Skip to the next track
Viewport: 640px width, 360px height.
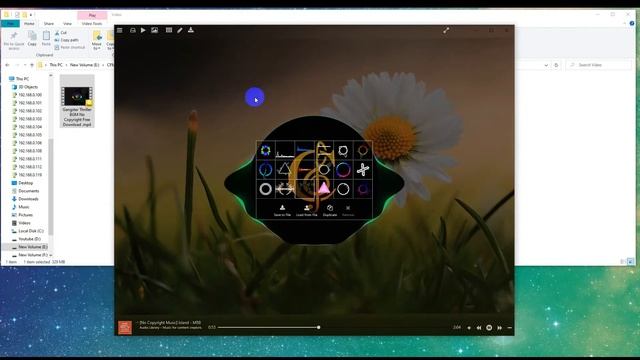[500, 328]
